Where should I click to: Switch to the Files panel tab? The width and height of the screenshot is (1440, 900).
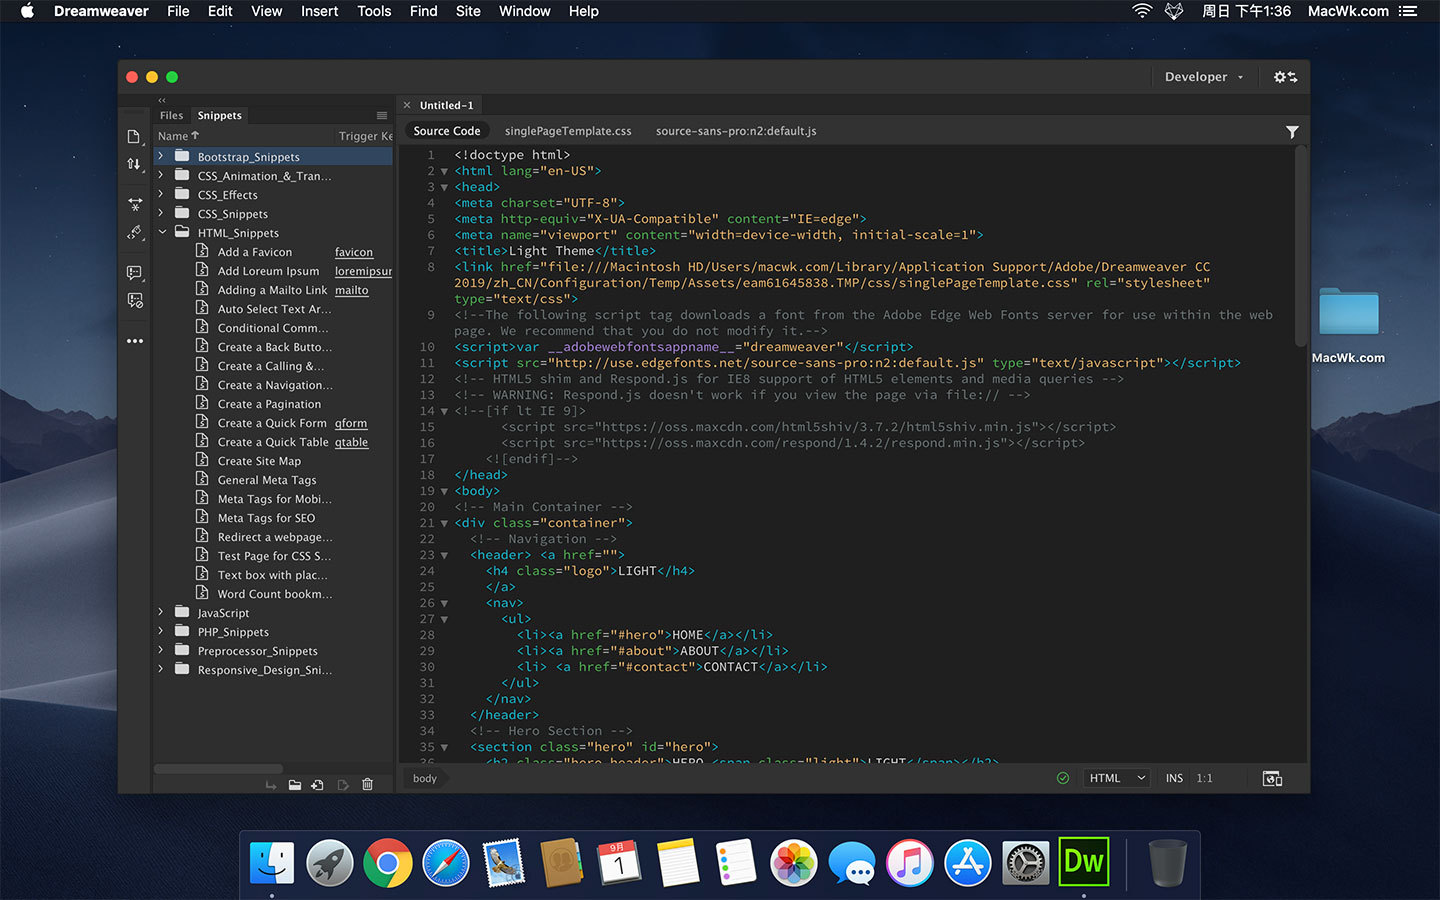pyautogui.click(x=172, y=115)
